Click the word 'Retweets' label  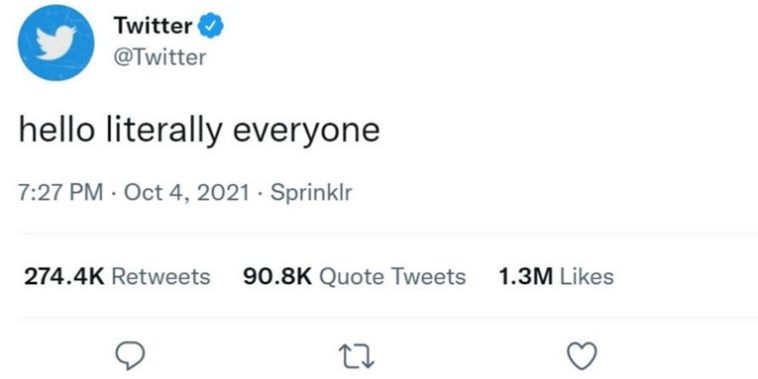[161, 277]
